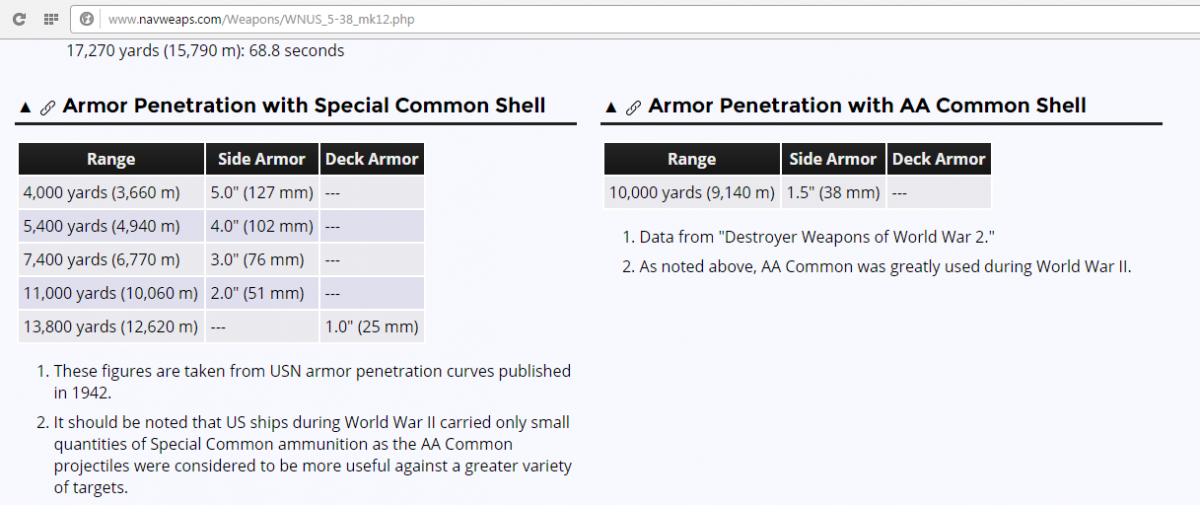Collapse the Special Common Shell section triangle
Screen dimensions: 1200x505
[x=25, y=107]
